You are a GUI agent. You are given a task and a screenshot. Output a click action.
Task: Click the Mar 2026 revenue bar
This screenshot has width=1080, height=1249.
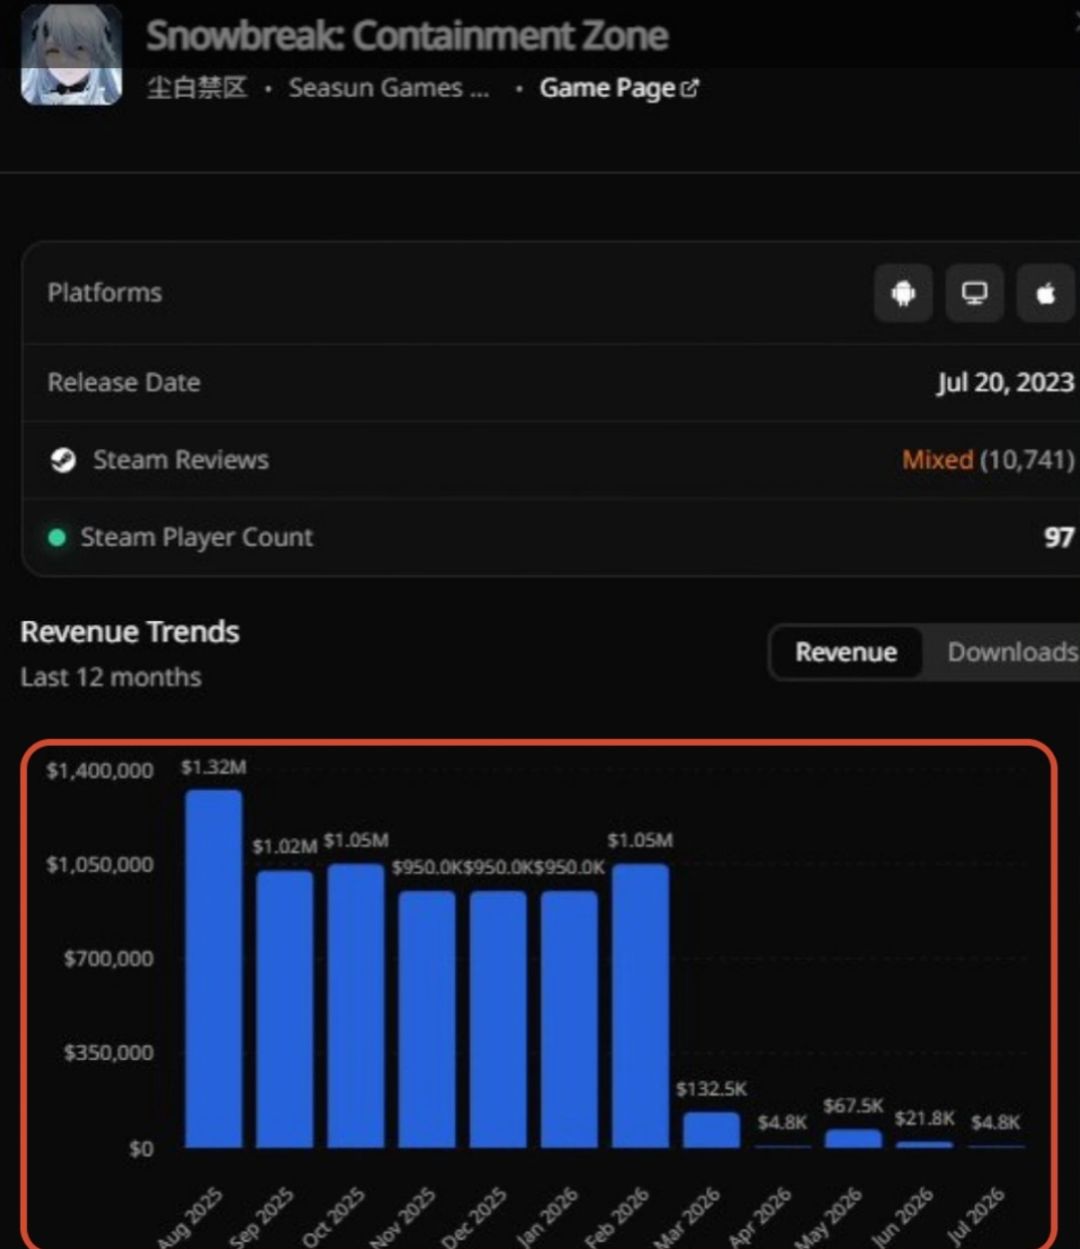point(711,1130)
